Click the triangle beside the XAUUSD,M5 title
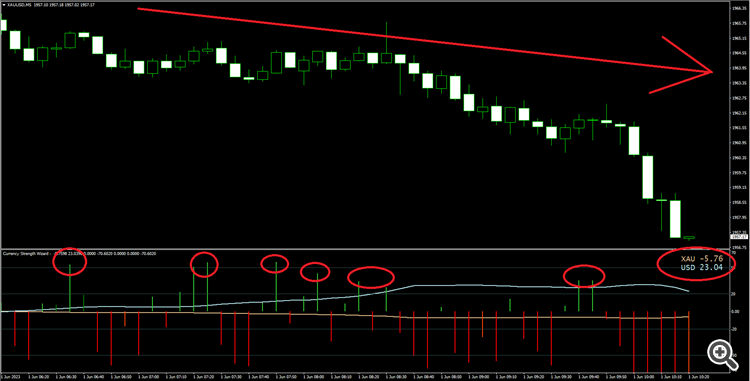This screenshot has width=750, height=381. [4, 4]
